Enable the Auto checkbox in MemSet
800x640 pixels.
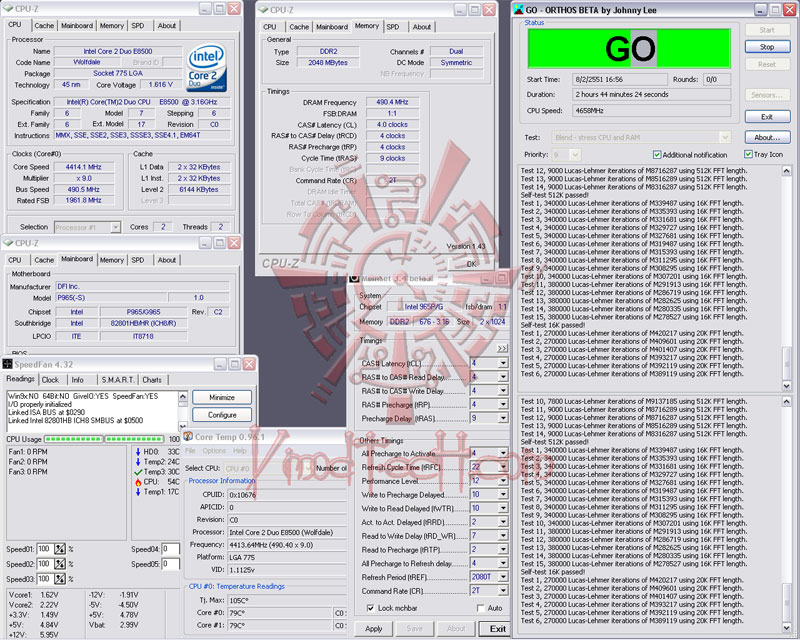(x=480, y=608)
